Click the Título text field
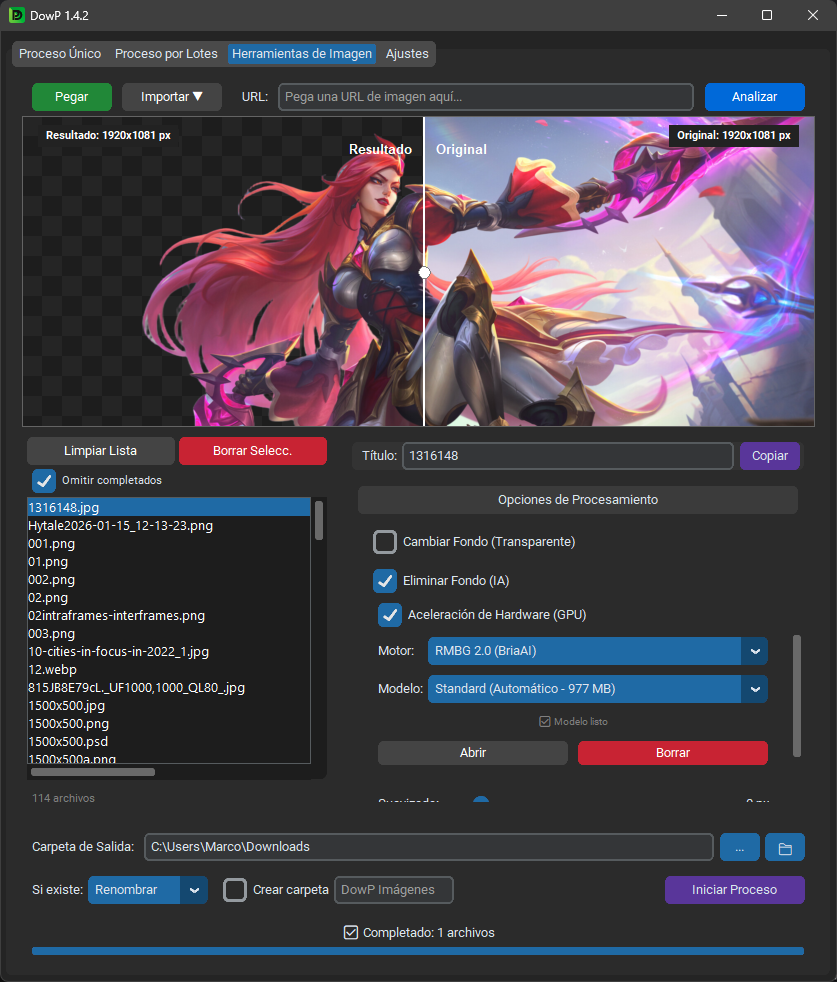 pyautogui.click(x=568, y=456)
